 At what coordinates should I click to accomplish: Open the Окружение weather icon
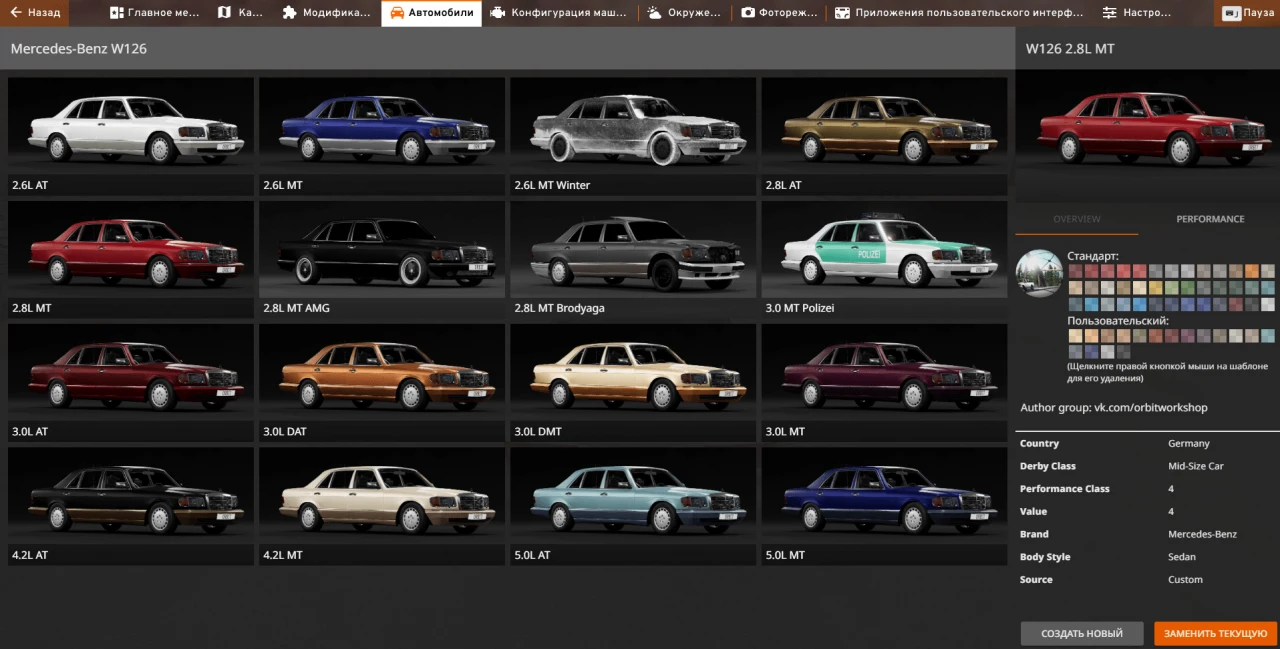pos(654,13)
